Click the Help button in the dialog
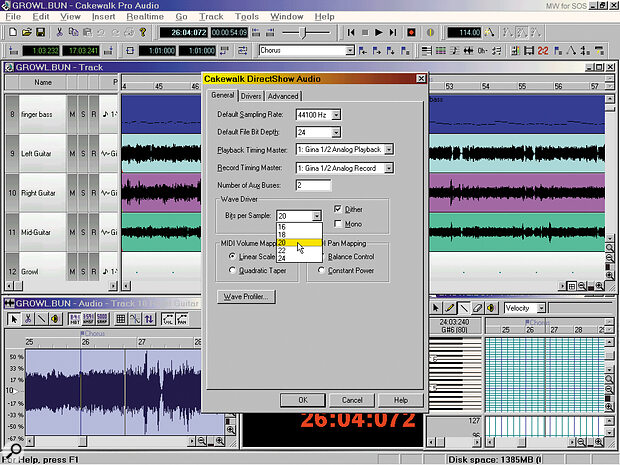Viewport: 620px width, 465px height. (401, 400)
